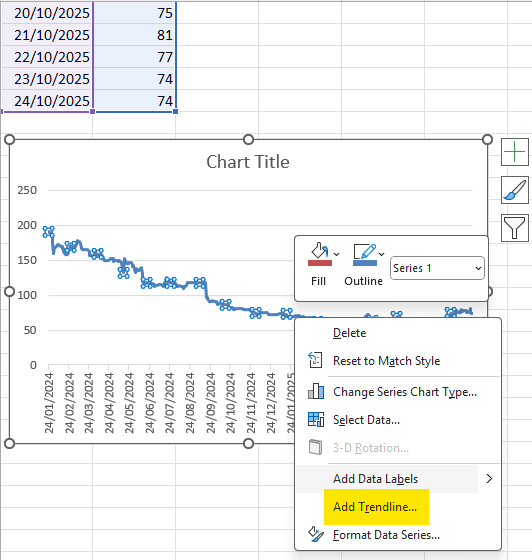The image size is (532, 560).
Task: Click the left-middle chart resize handle
Action: (10, 291)
